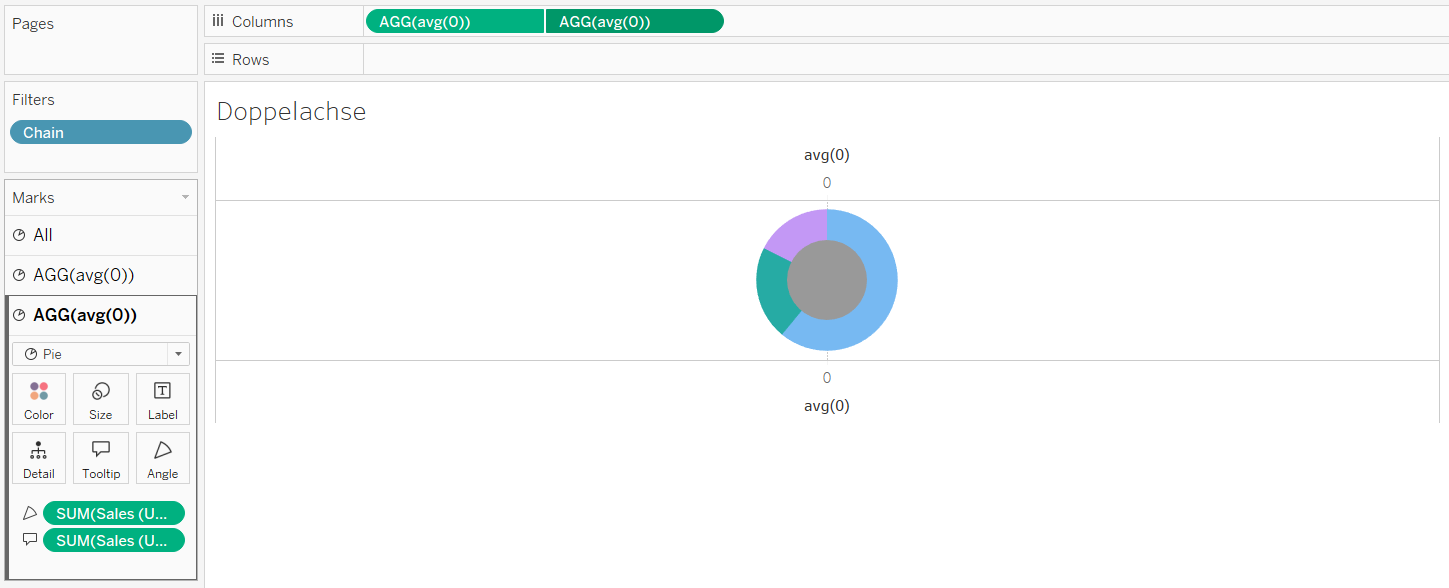Select the right AGG(avg(0)) Columns pill
The width and height of the screenshot is (1449, 588).
tap(634, 21)
